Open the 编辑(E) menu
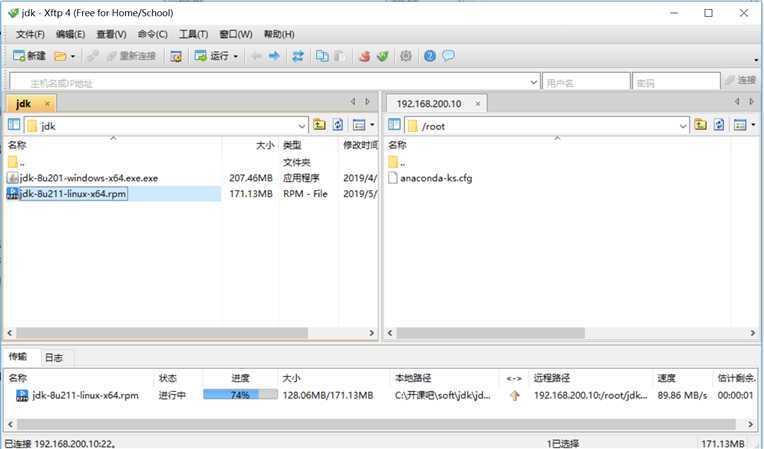This screenshot has width=764, height=449. click(x=71, y=34)
